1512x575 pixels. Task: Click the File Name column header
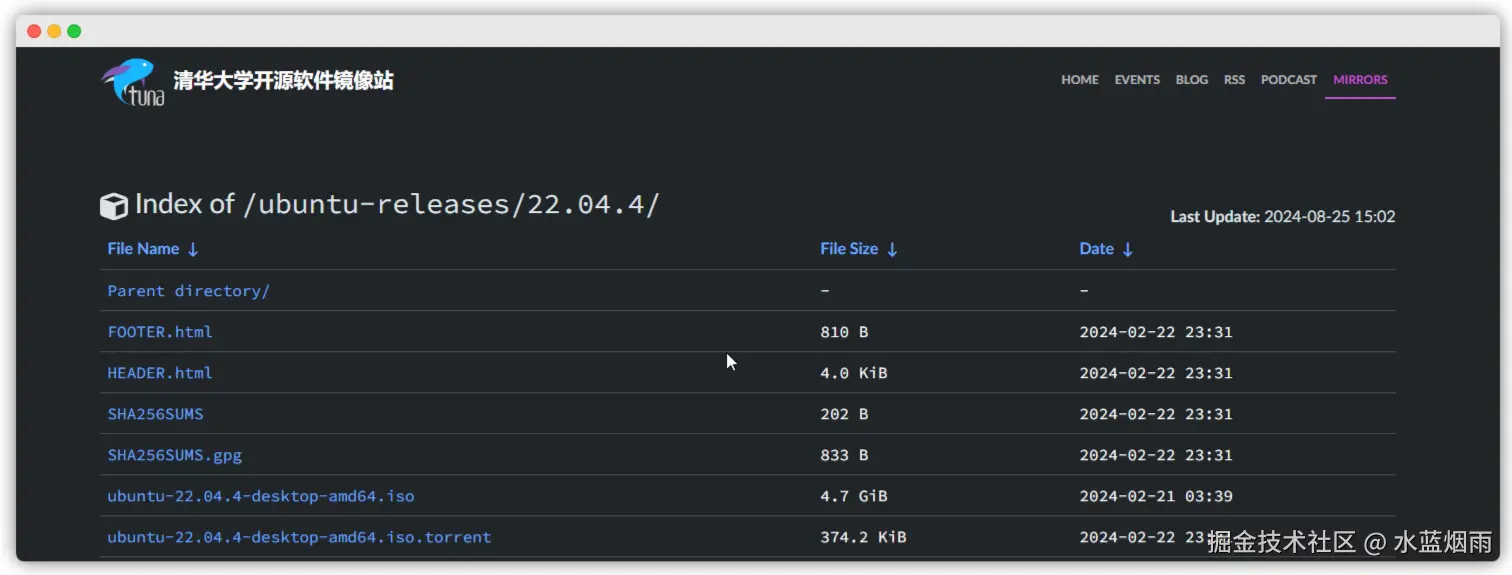coord(143,249)
